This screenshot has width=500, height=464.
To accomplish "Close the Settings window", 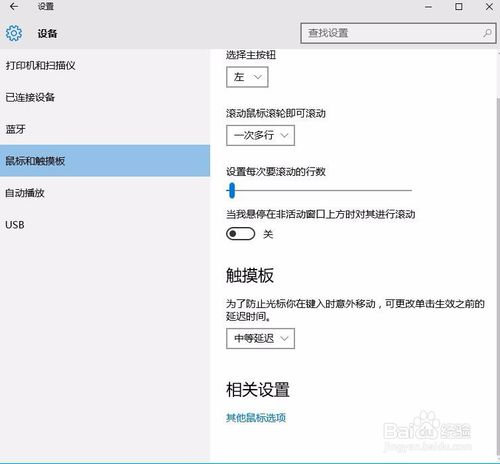I will 489,7.
